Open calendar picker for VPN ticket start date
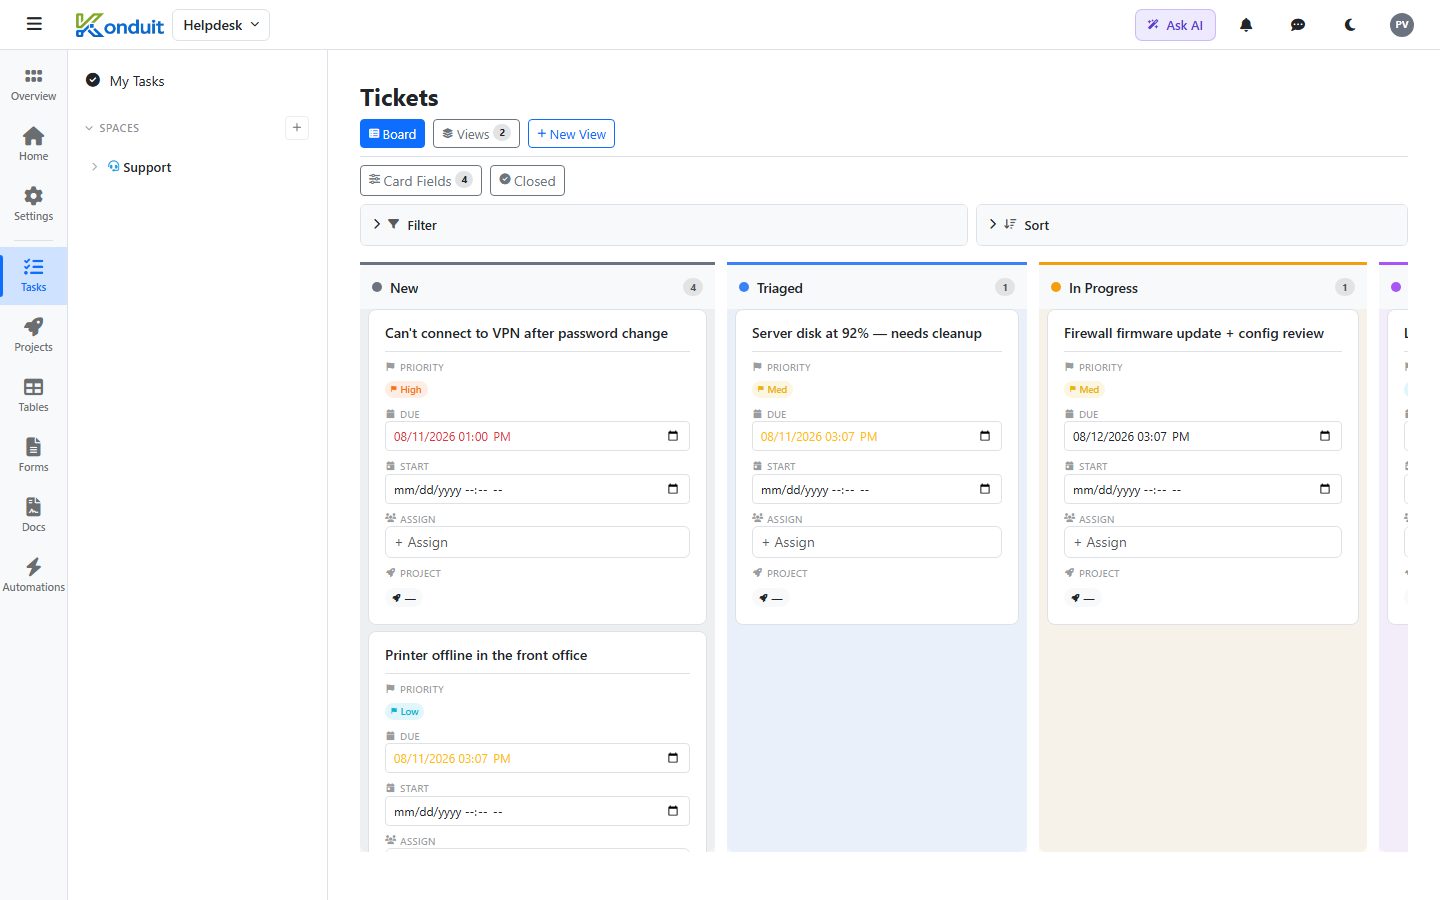1440x900 pixels. coord(673,489)
